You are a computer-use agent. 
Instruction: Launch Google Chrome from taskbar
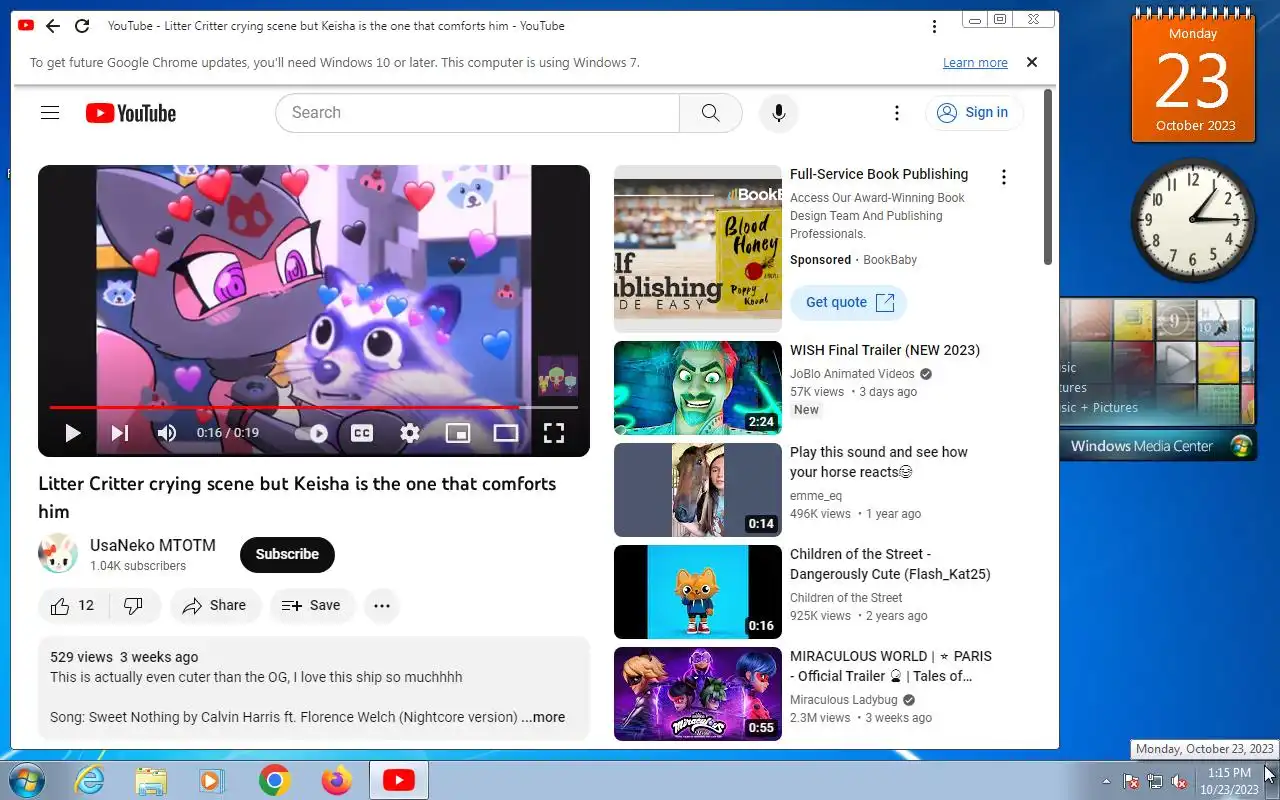[274, 780]
